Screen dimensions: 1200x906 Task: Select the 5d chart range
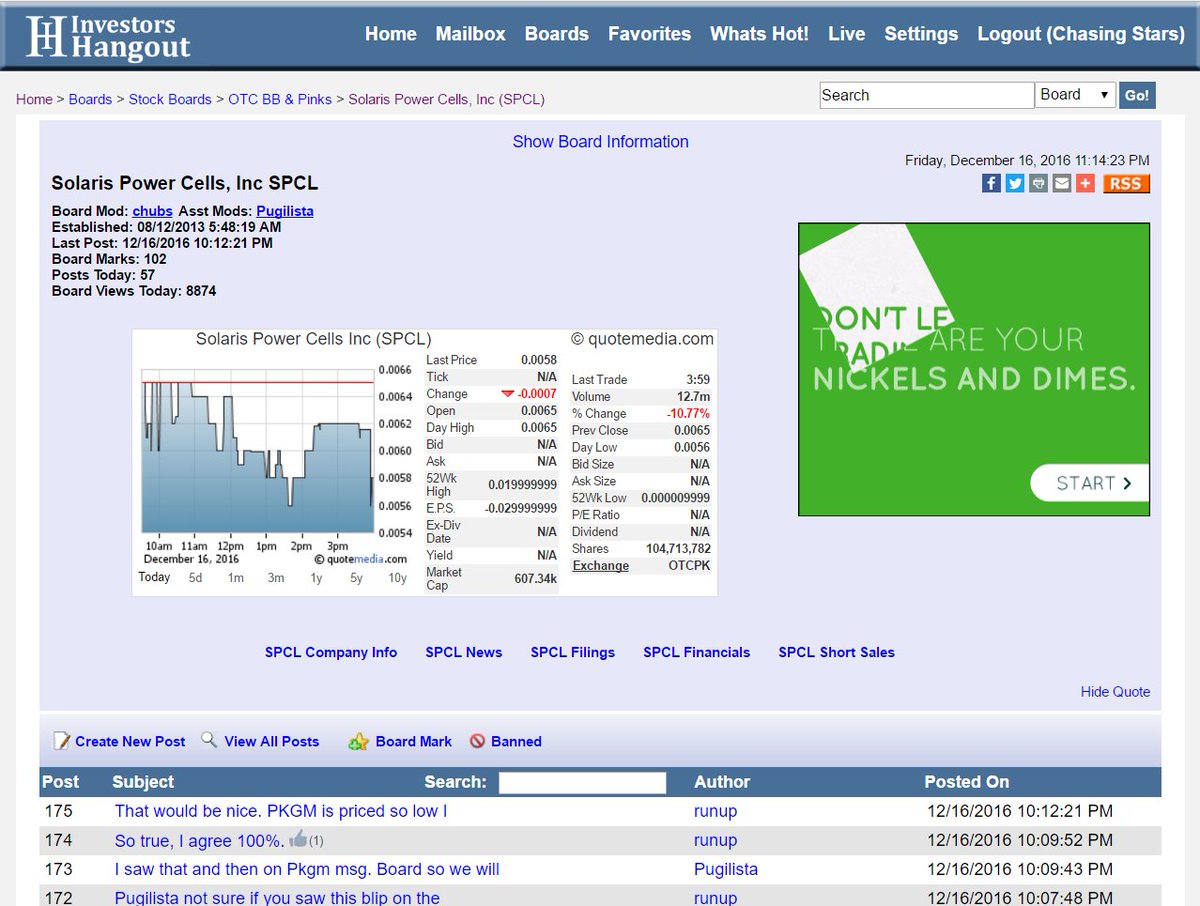[195, 578]
